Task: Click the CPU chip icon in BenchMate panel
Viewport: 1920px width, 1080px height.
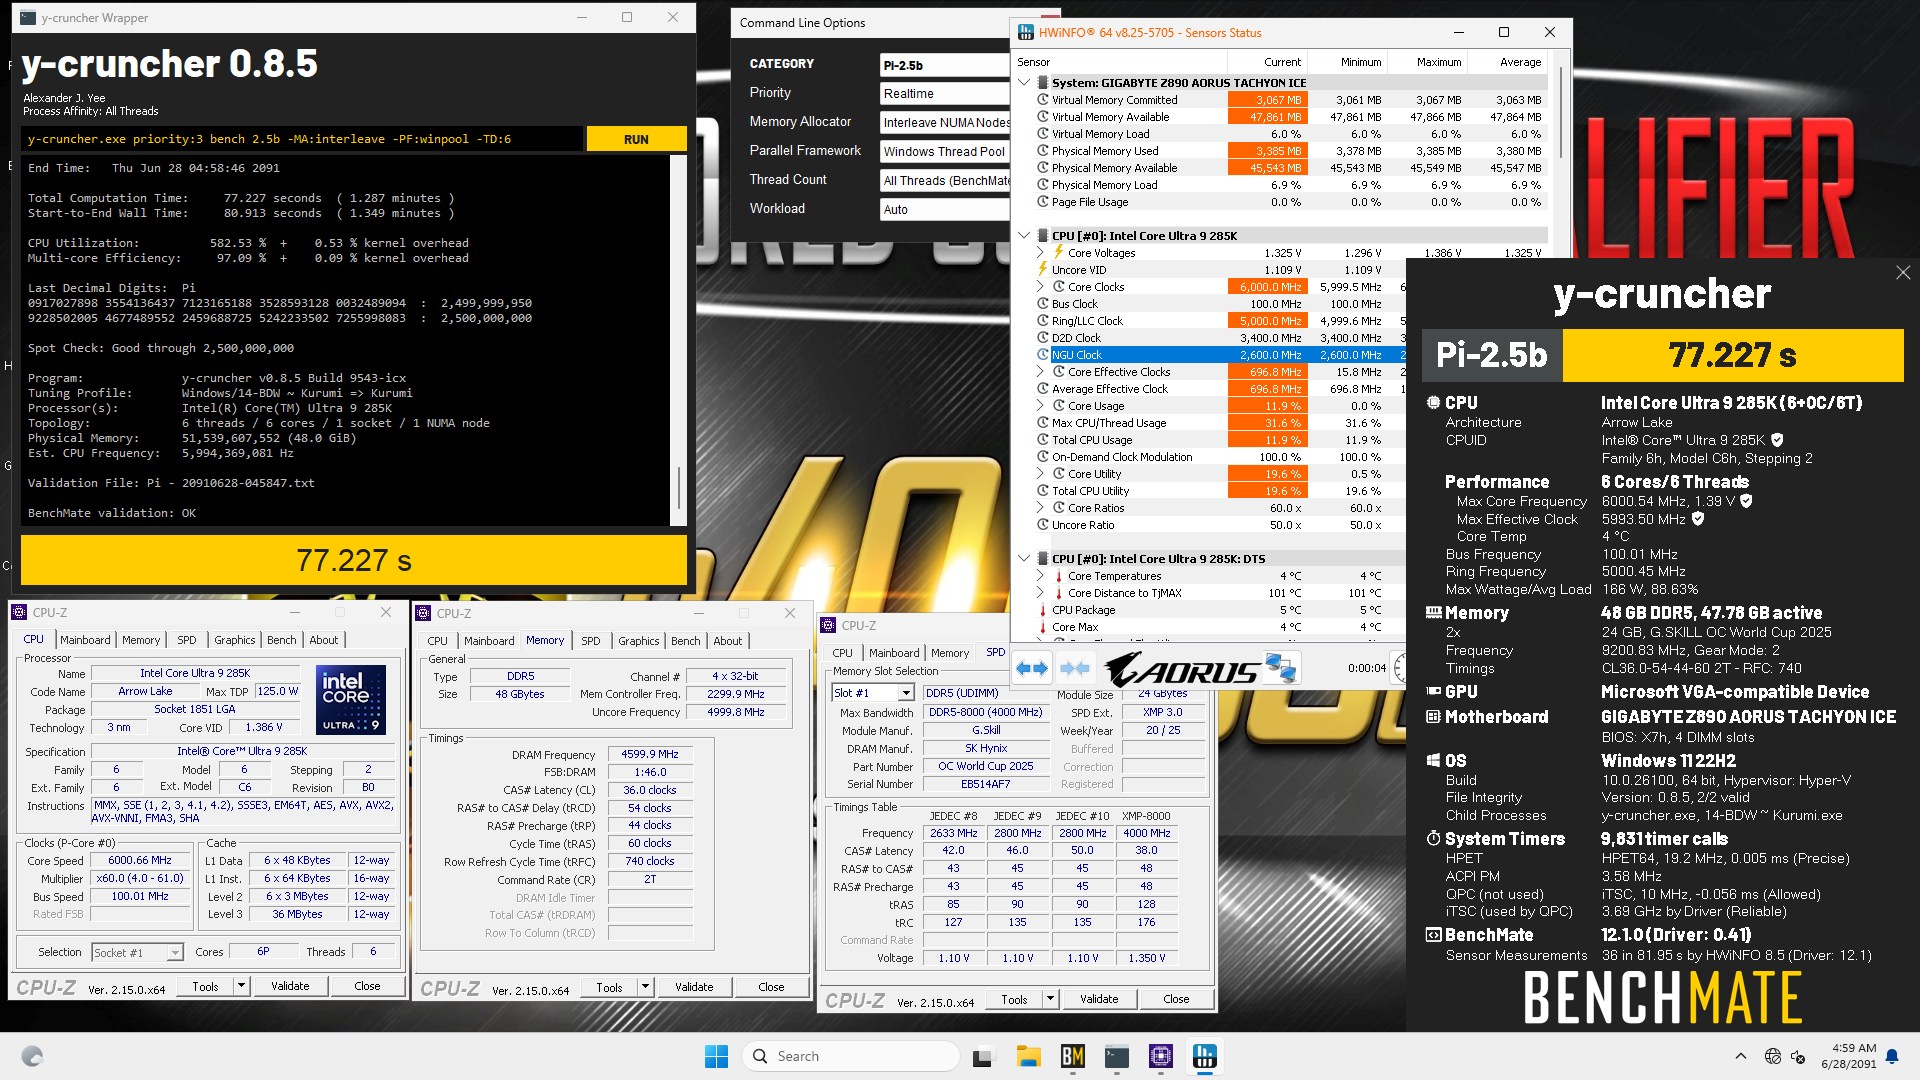Action: [1433, 403]
